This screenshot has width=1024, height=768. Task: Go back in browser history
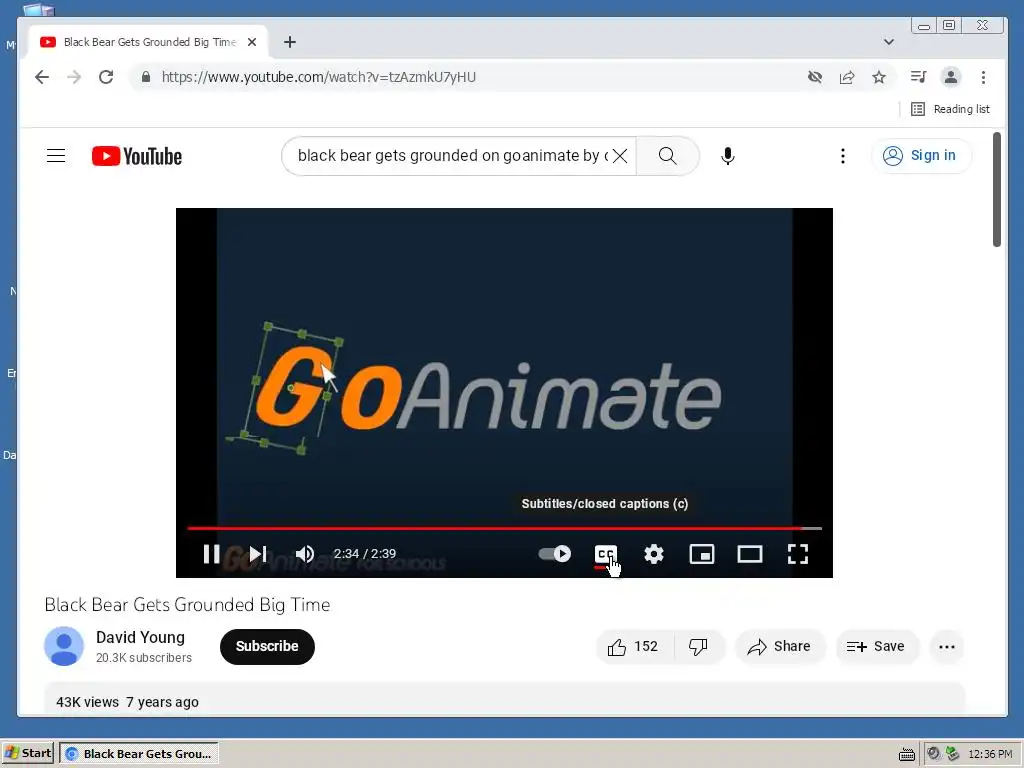click(42, 77)
